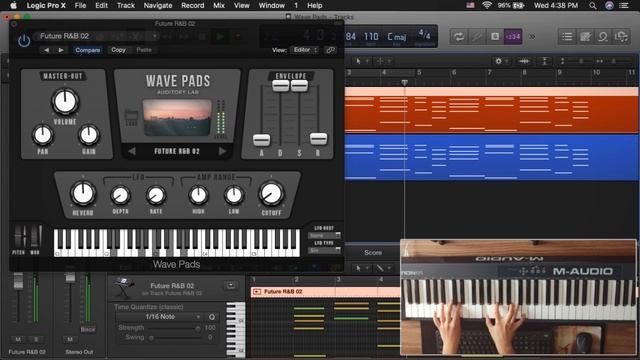Click the envelope Release fader
The width and height of the screenshot is (640, 360).
[x=318, y=139]
